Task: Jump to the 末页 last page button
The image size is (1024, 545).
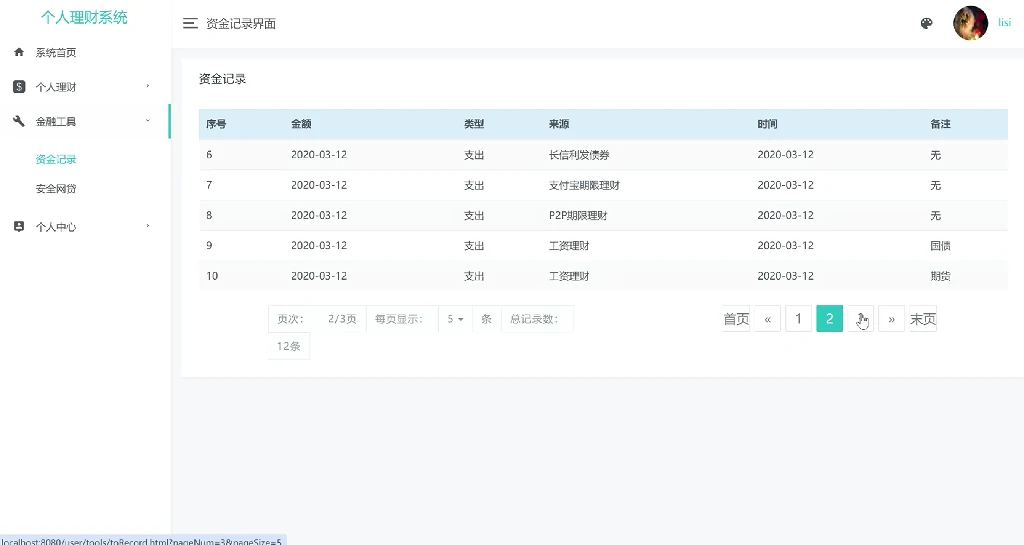Action: (923, 319)
